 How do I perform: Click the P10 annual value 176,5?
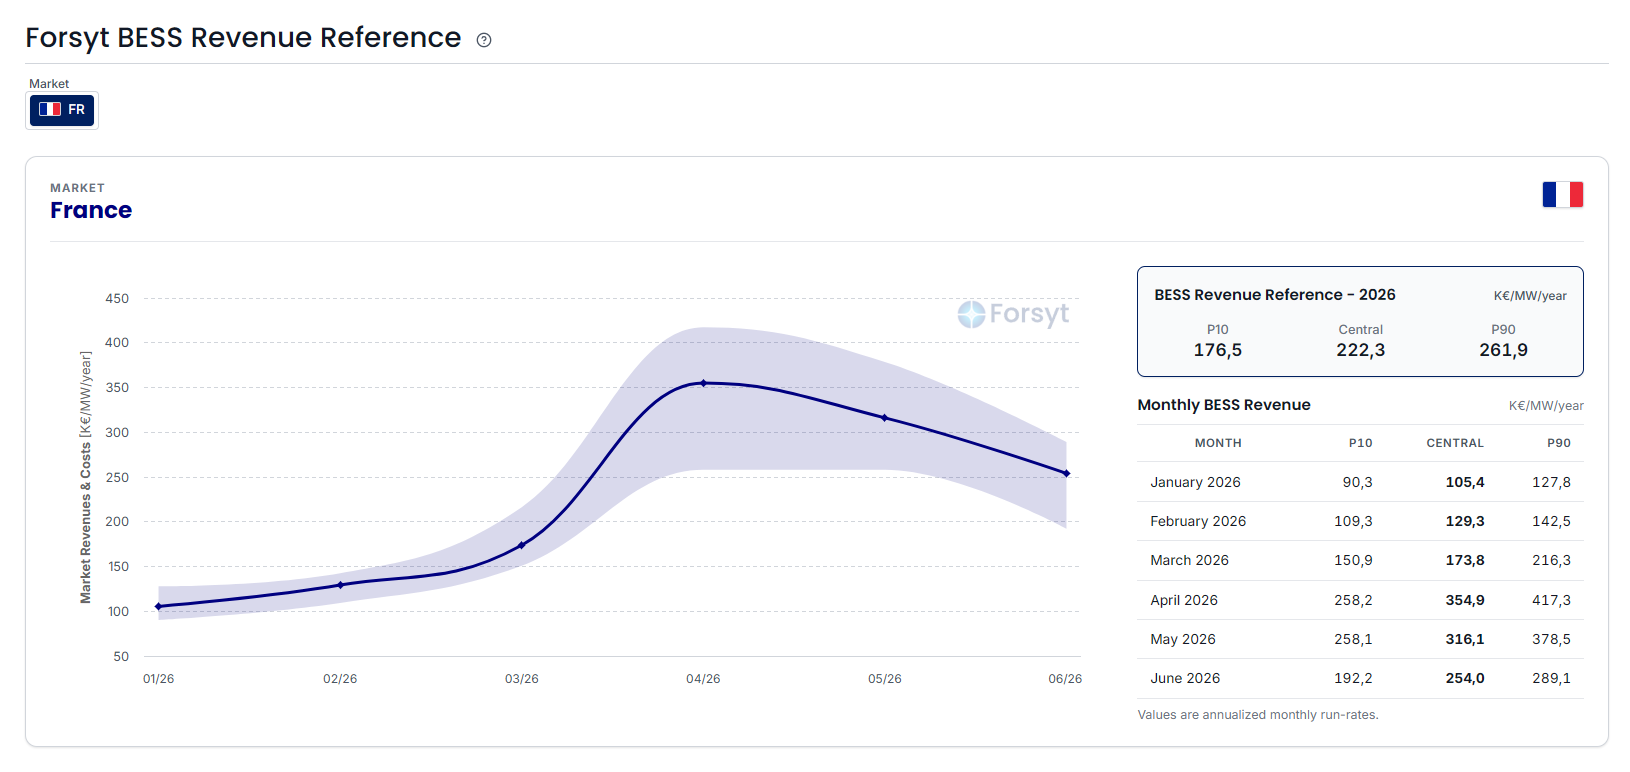tap(1217, 350)
